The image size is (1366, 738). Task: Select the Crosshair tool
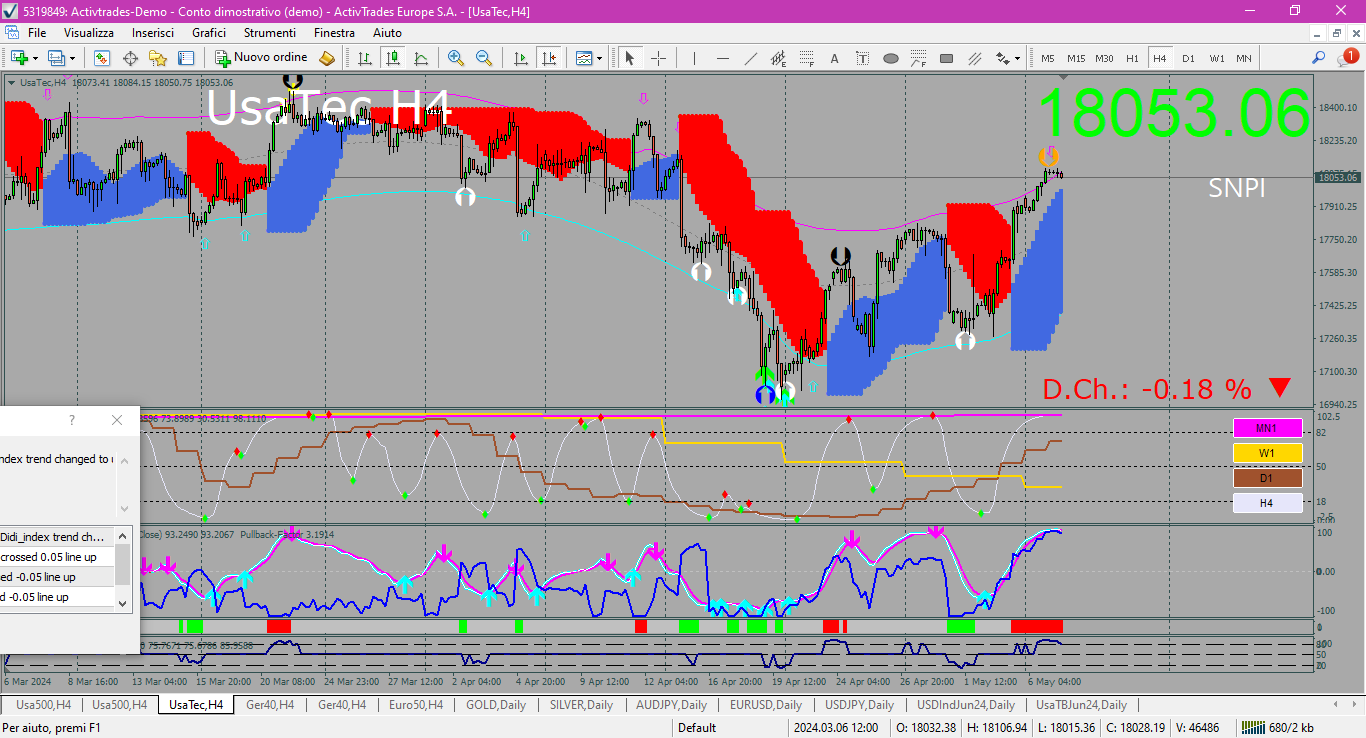(x=658, y=58)
